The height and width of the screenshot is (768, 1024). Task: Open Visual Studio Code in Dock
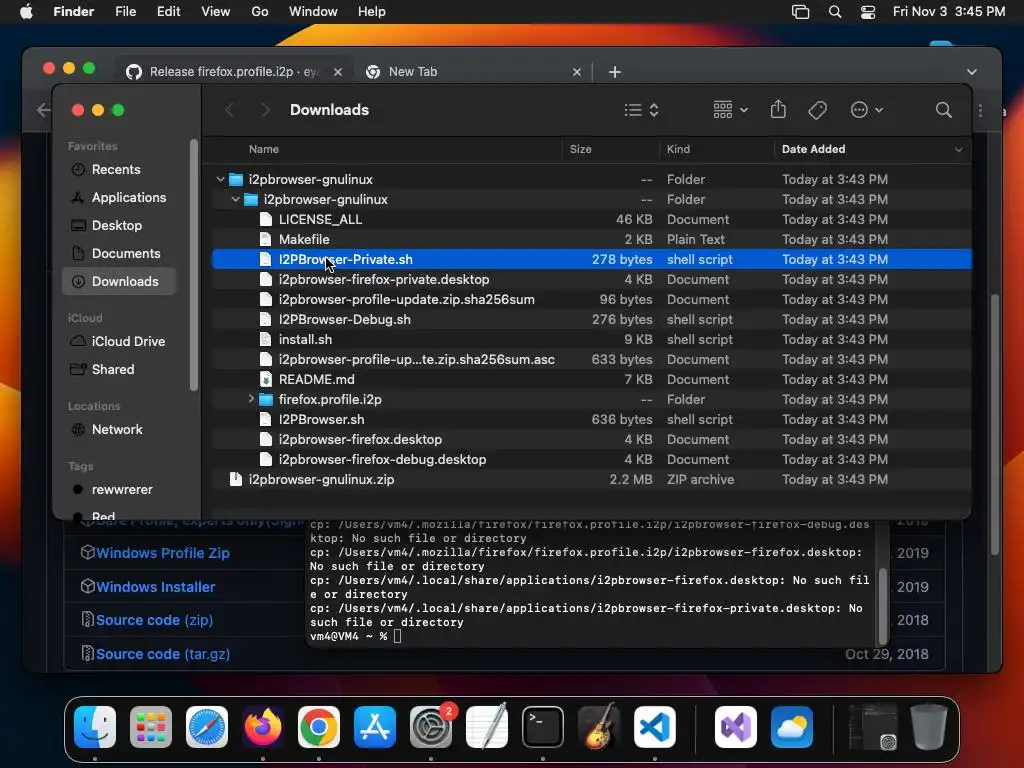tap(654, 727)
